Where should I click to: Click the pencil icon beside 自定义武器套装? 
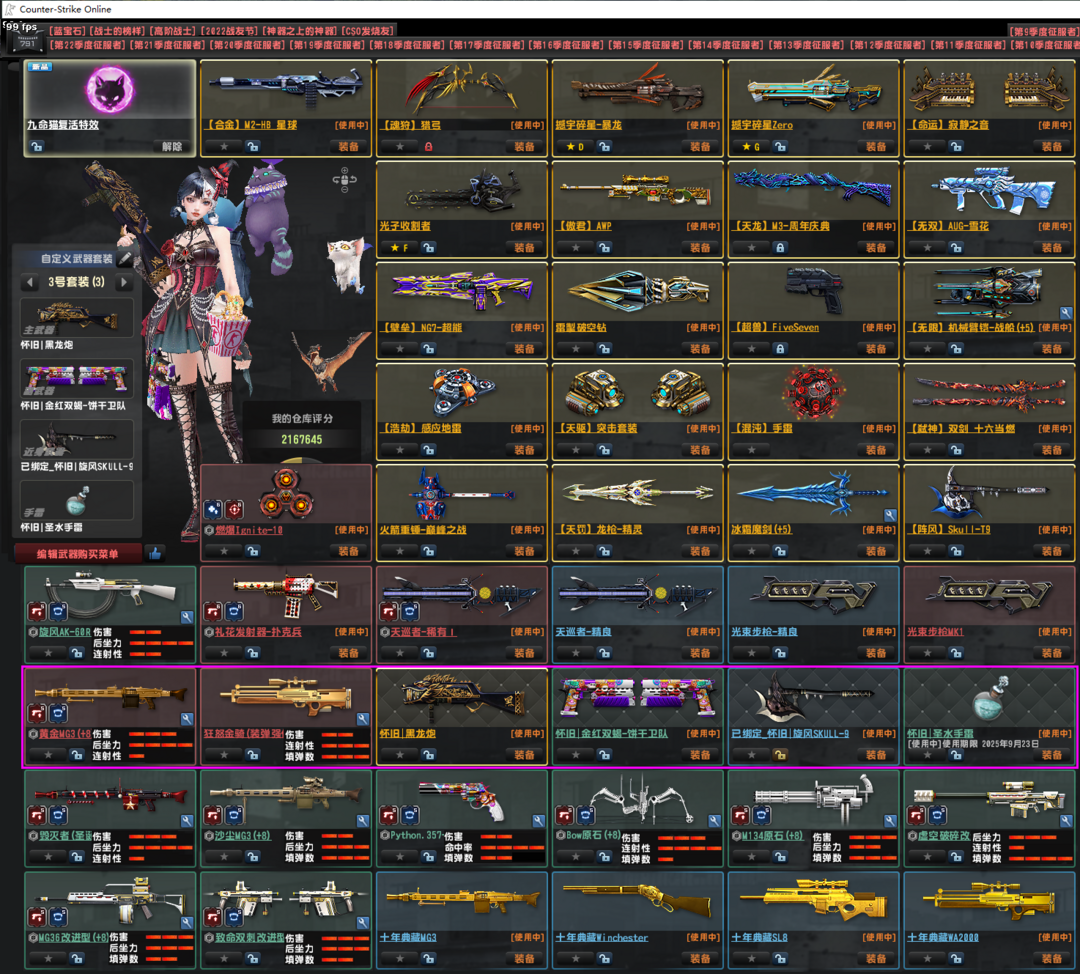(x=125, y=258)
